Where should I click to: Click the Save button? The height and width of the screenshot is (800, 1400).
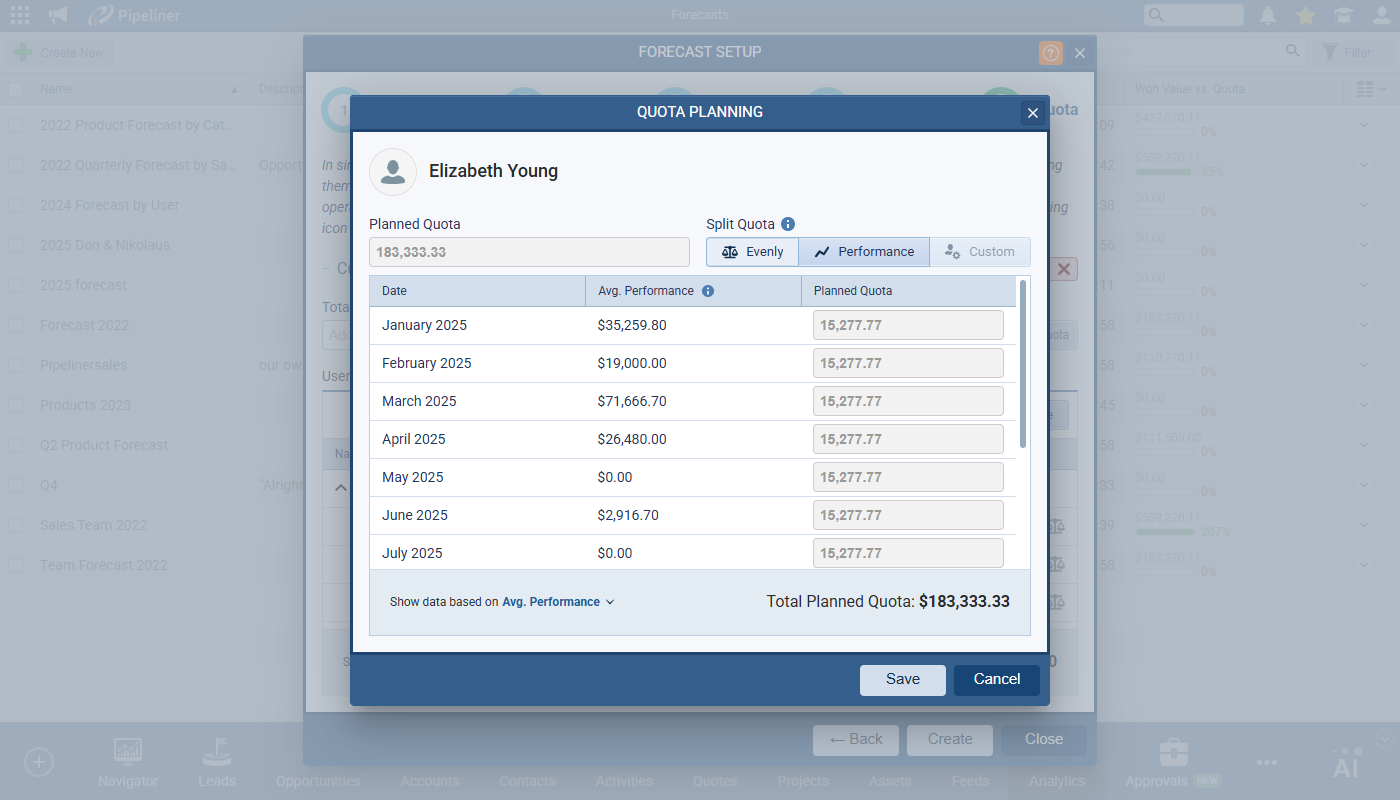coord(902,679)
